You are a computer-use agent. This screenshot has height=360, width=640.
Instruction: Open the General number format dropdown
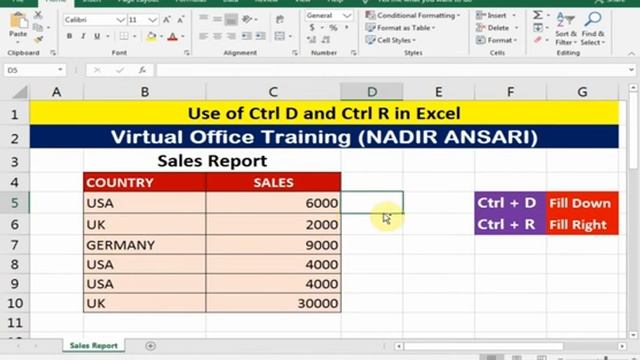pyautogui.click(x=347, y=16)
